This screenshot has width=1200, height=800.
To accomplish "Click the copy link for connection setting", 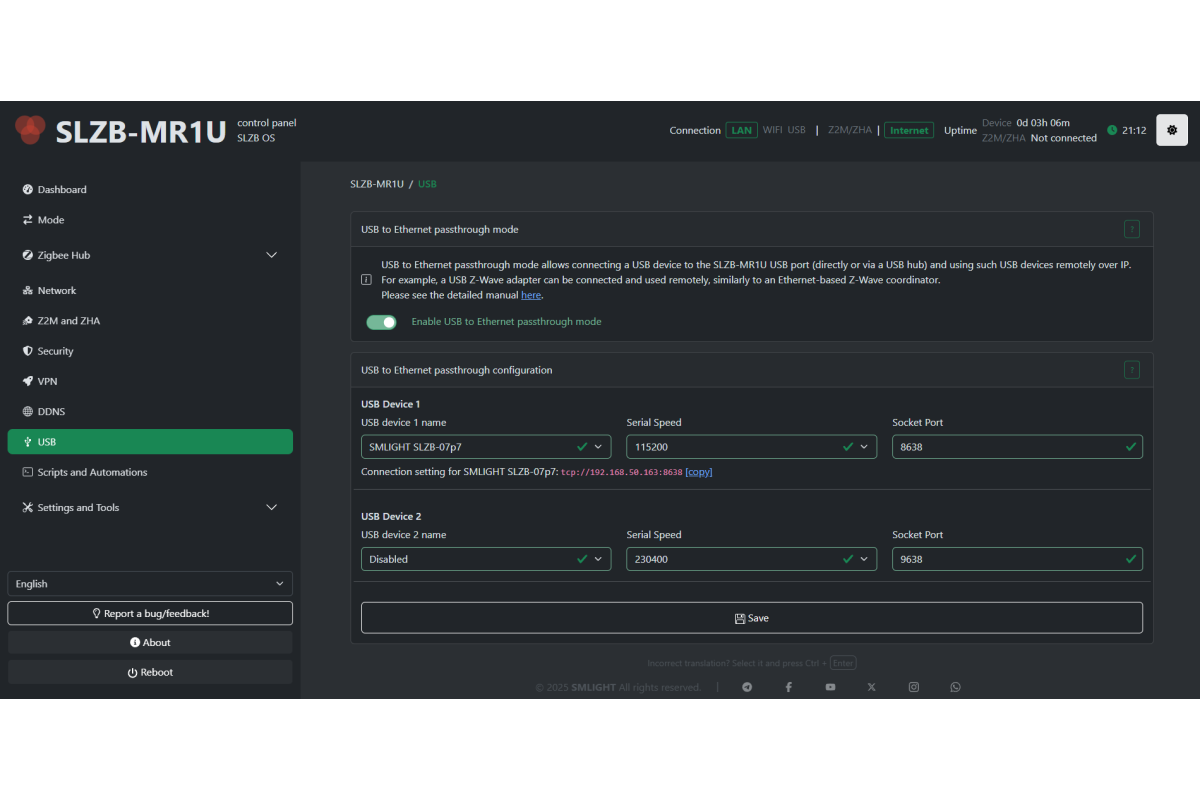I will [x=698, y=472].
